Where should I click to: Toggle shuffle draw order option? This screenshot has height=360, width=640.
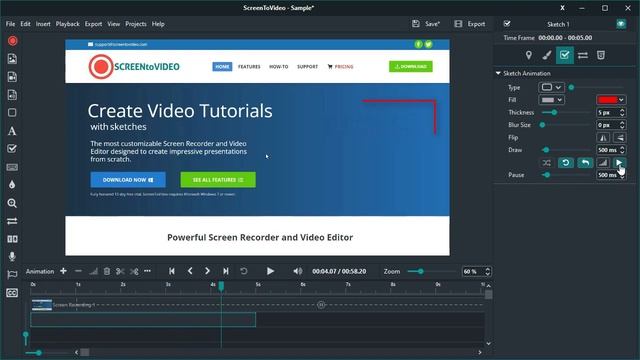click(x=547, y=163)
